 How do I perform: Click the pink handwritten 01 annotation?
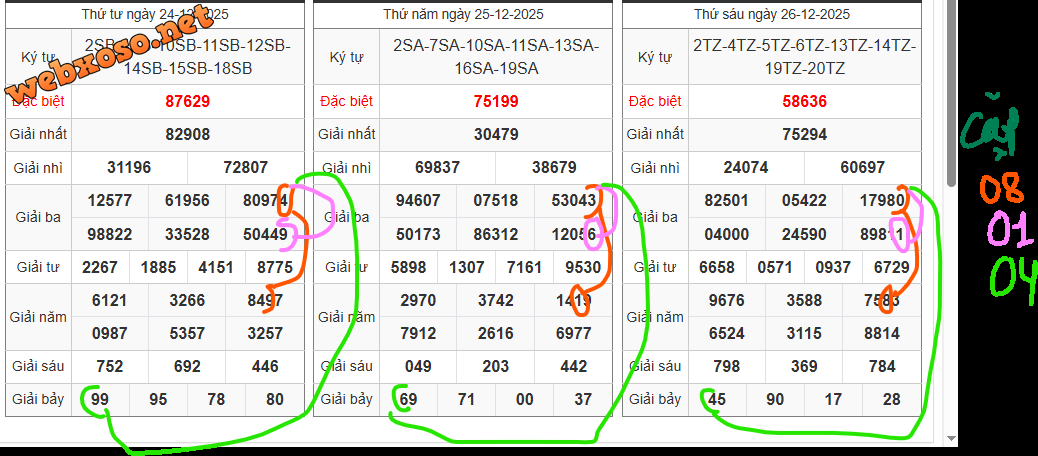click(x=1010, y=230)
